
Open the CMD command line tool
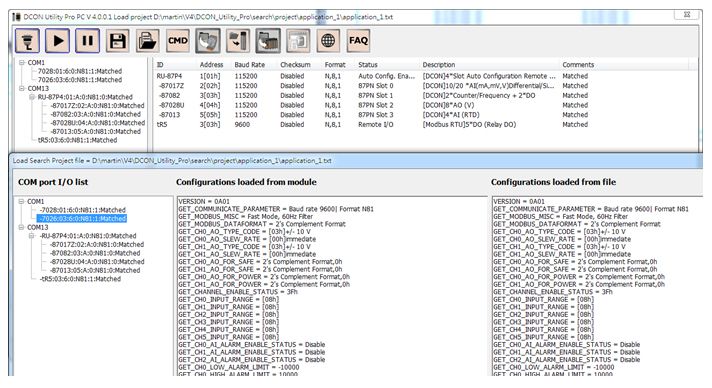[x=178, y=41]
